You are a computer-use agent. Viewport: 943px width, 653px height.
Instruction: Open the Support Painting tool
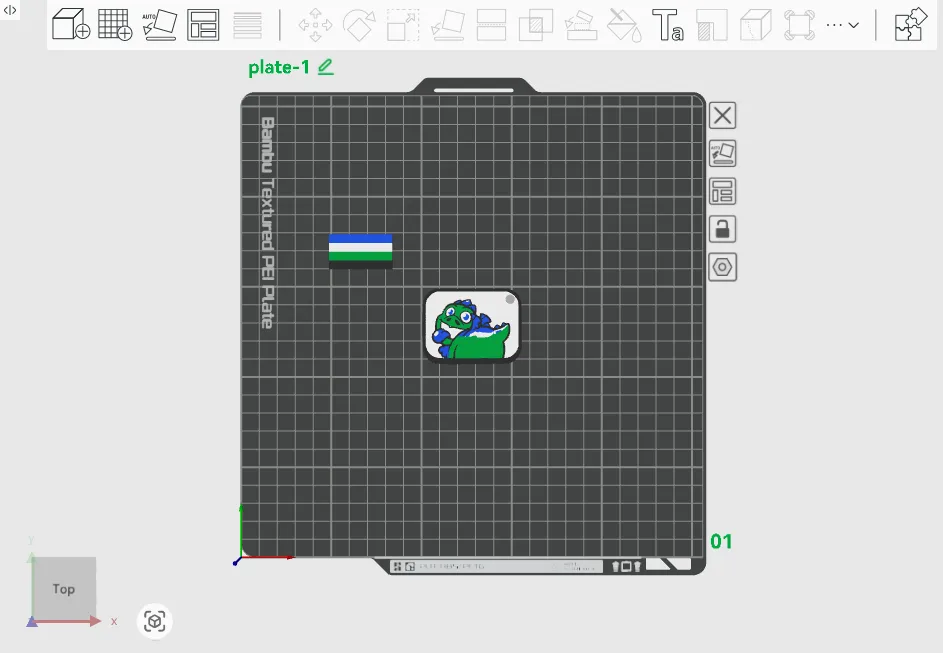click(580, 25)
